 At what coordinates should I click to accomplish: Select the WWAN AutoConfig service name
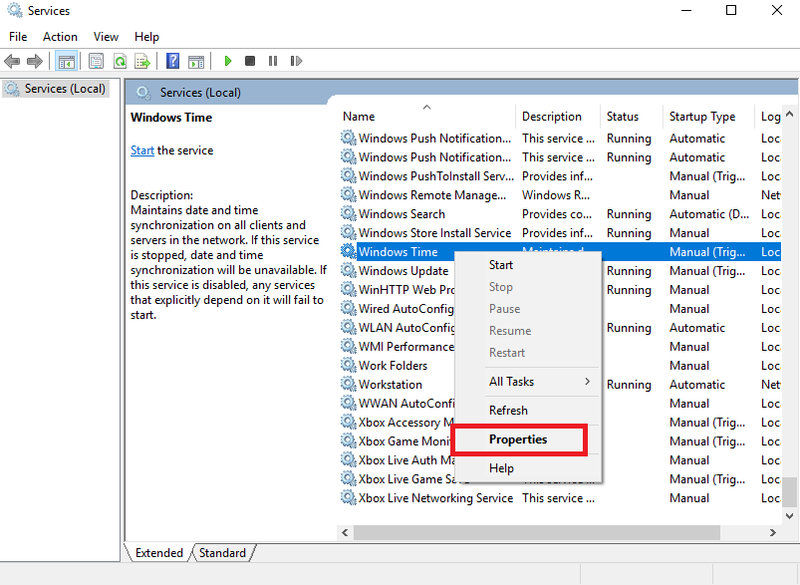pyautogui.click(x=406, y=403)
